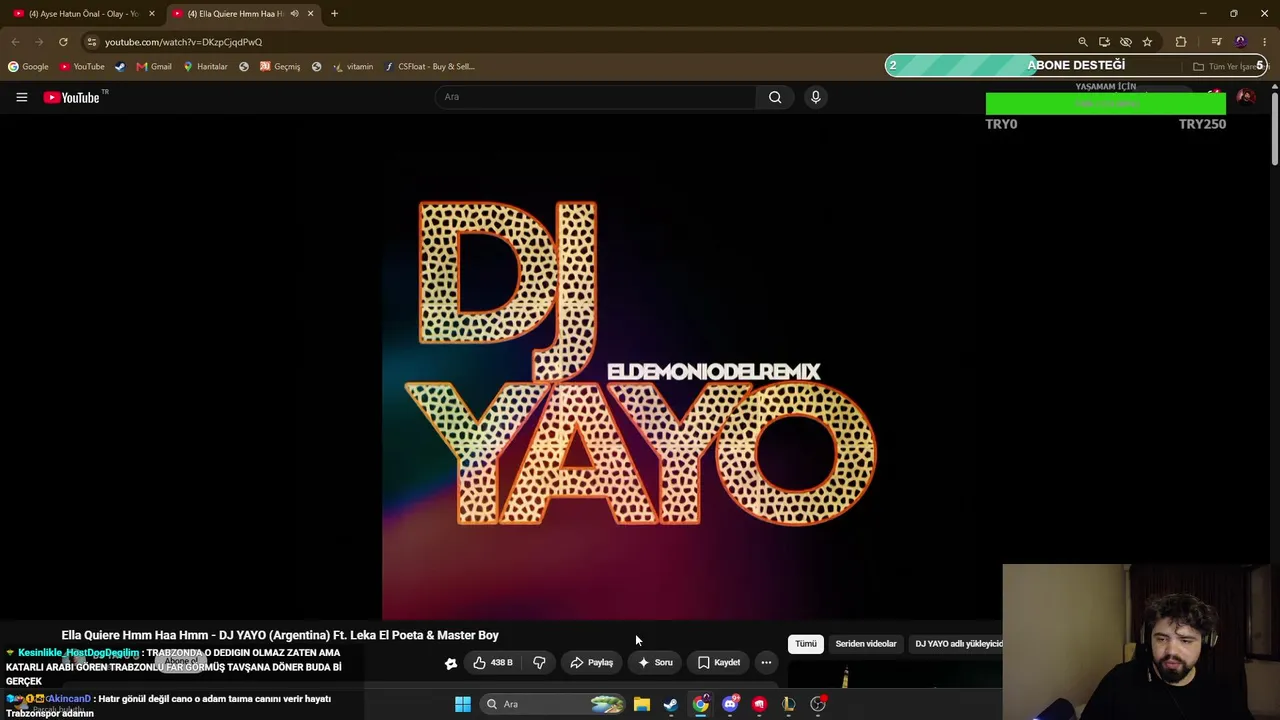Open the zoom magnifier in address bar
The height and width of the screenshot is (720, 1280).
(x=1083, y=42)
